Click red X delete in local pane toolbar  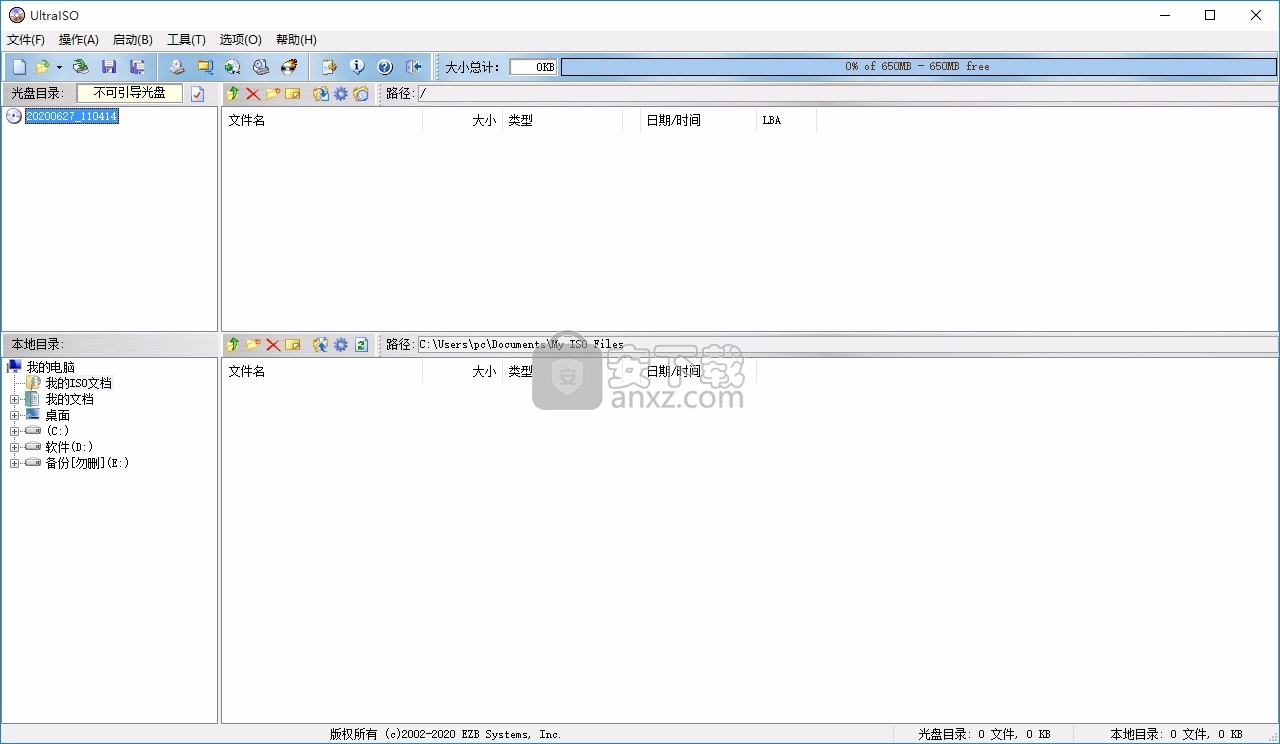coord(273,344)
